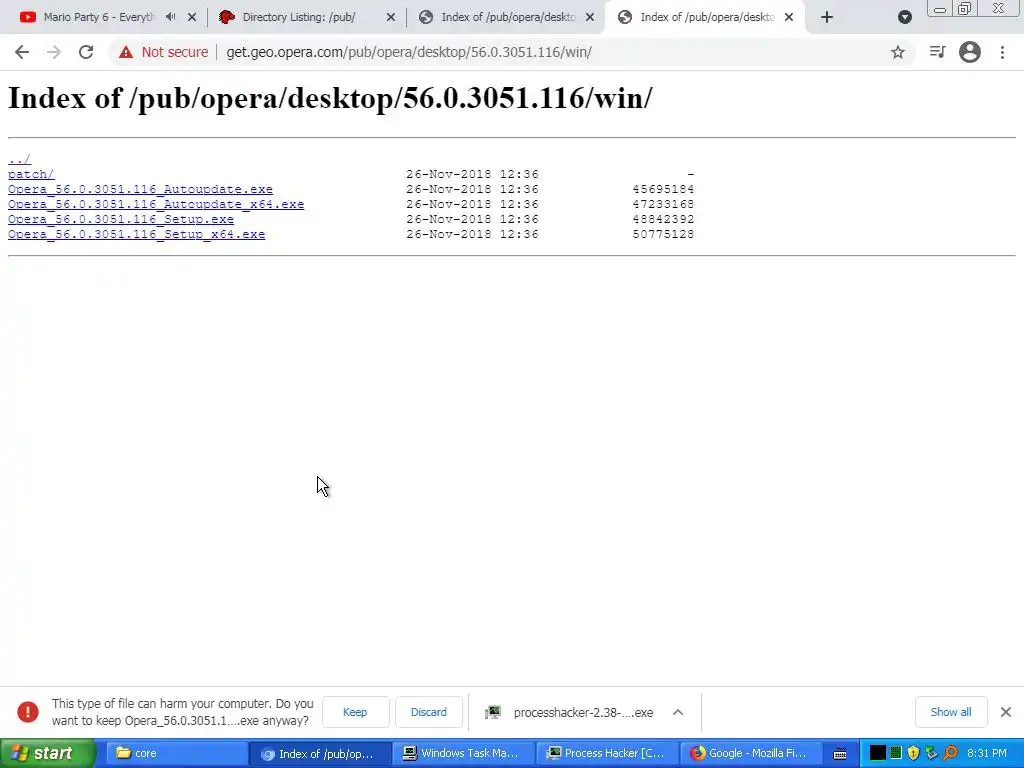Open the patch/ folder link
The height and width of the screenshot is (768, 1024).
tap(31, 174)
